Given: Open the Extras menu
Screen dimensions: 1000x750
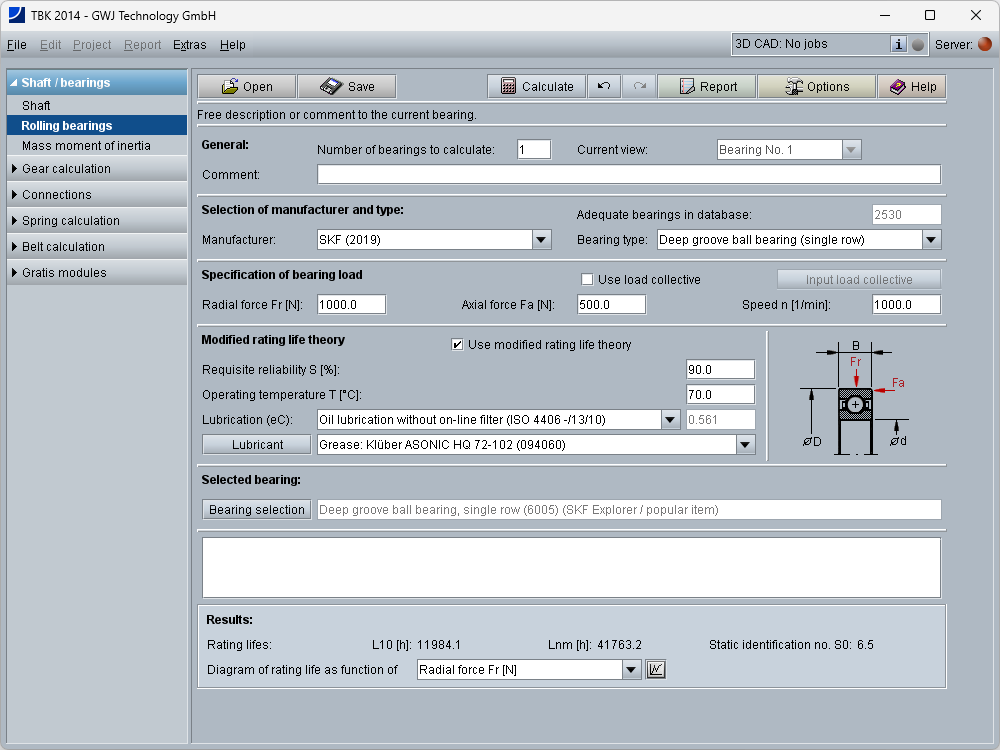Looking at the screenshot, I should coord(189,45).
